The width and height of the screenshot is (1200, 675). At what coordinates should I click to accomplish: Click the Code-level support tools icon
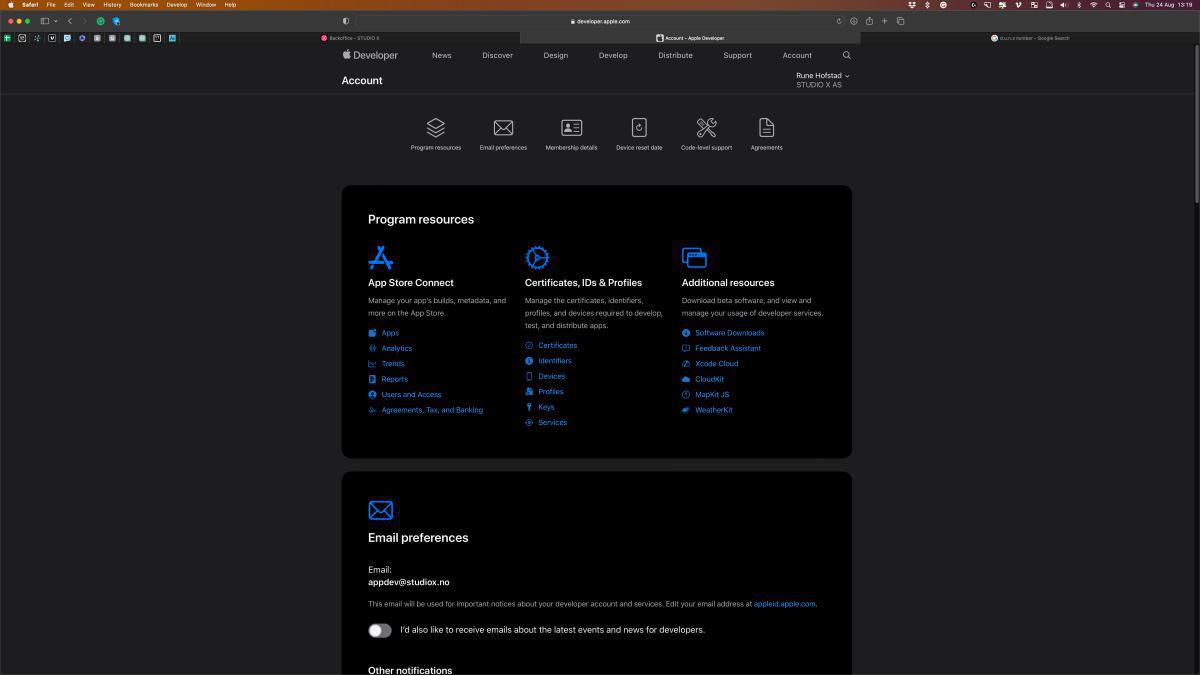706,127
